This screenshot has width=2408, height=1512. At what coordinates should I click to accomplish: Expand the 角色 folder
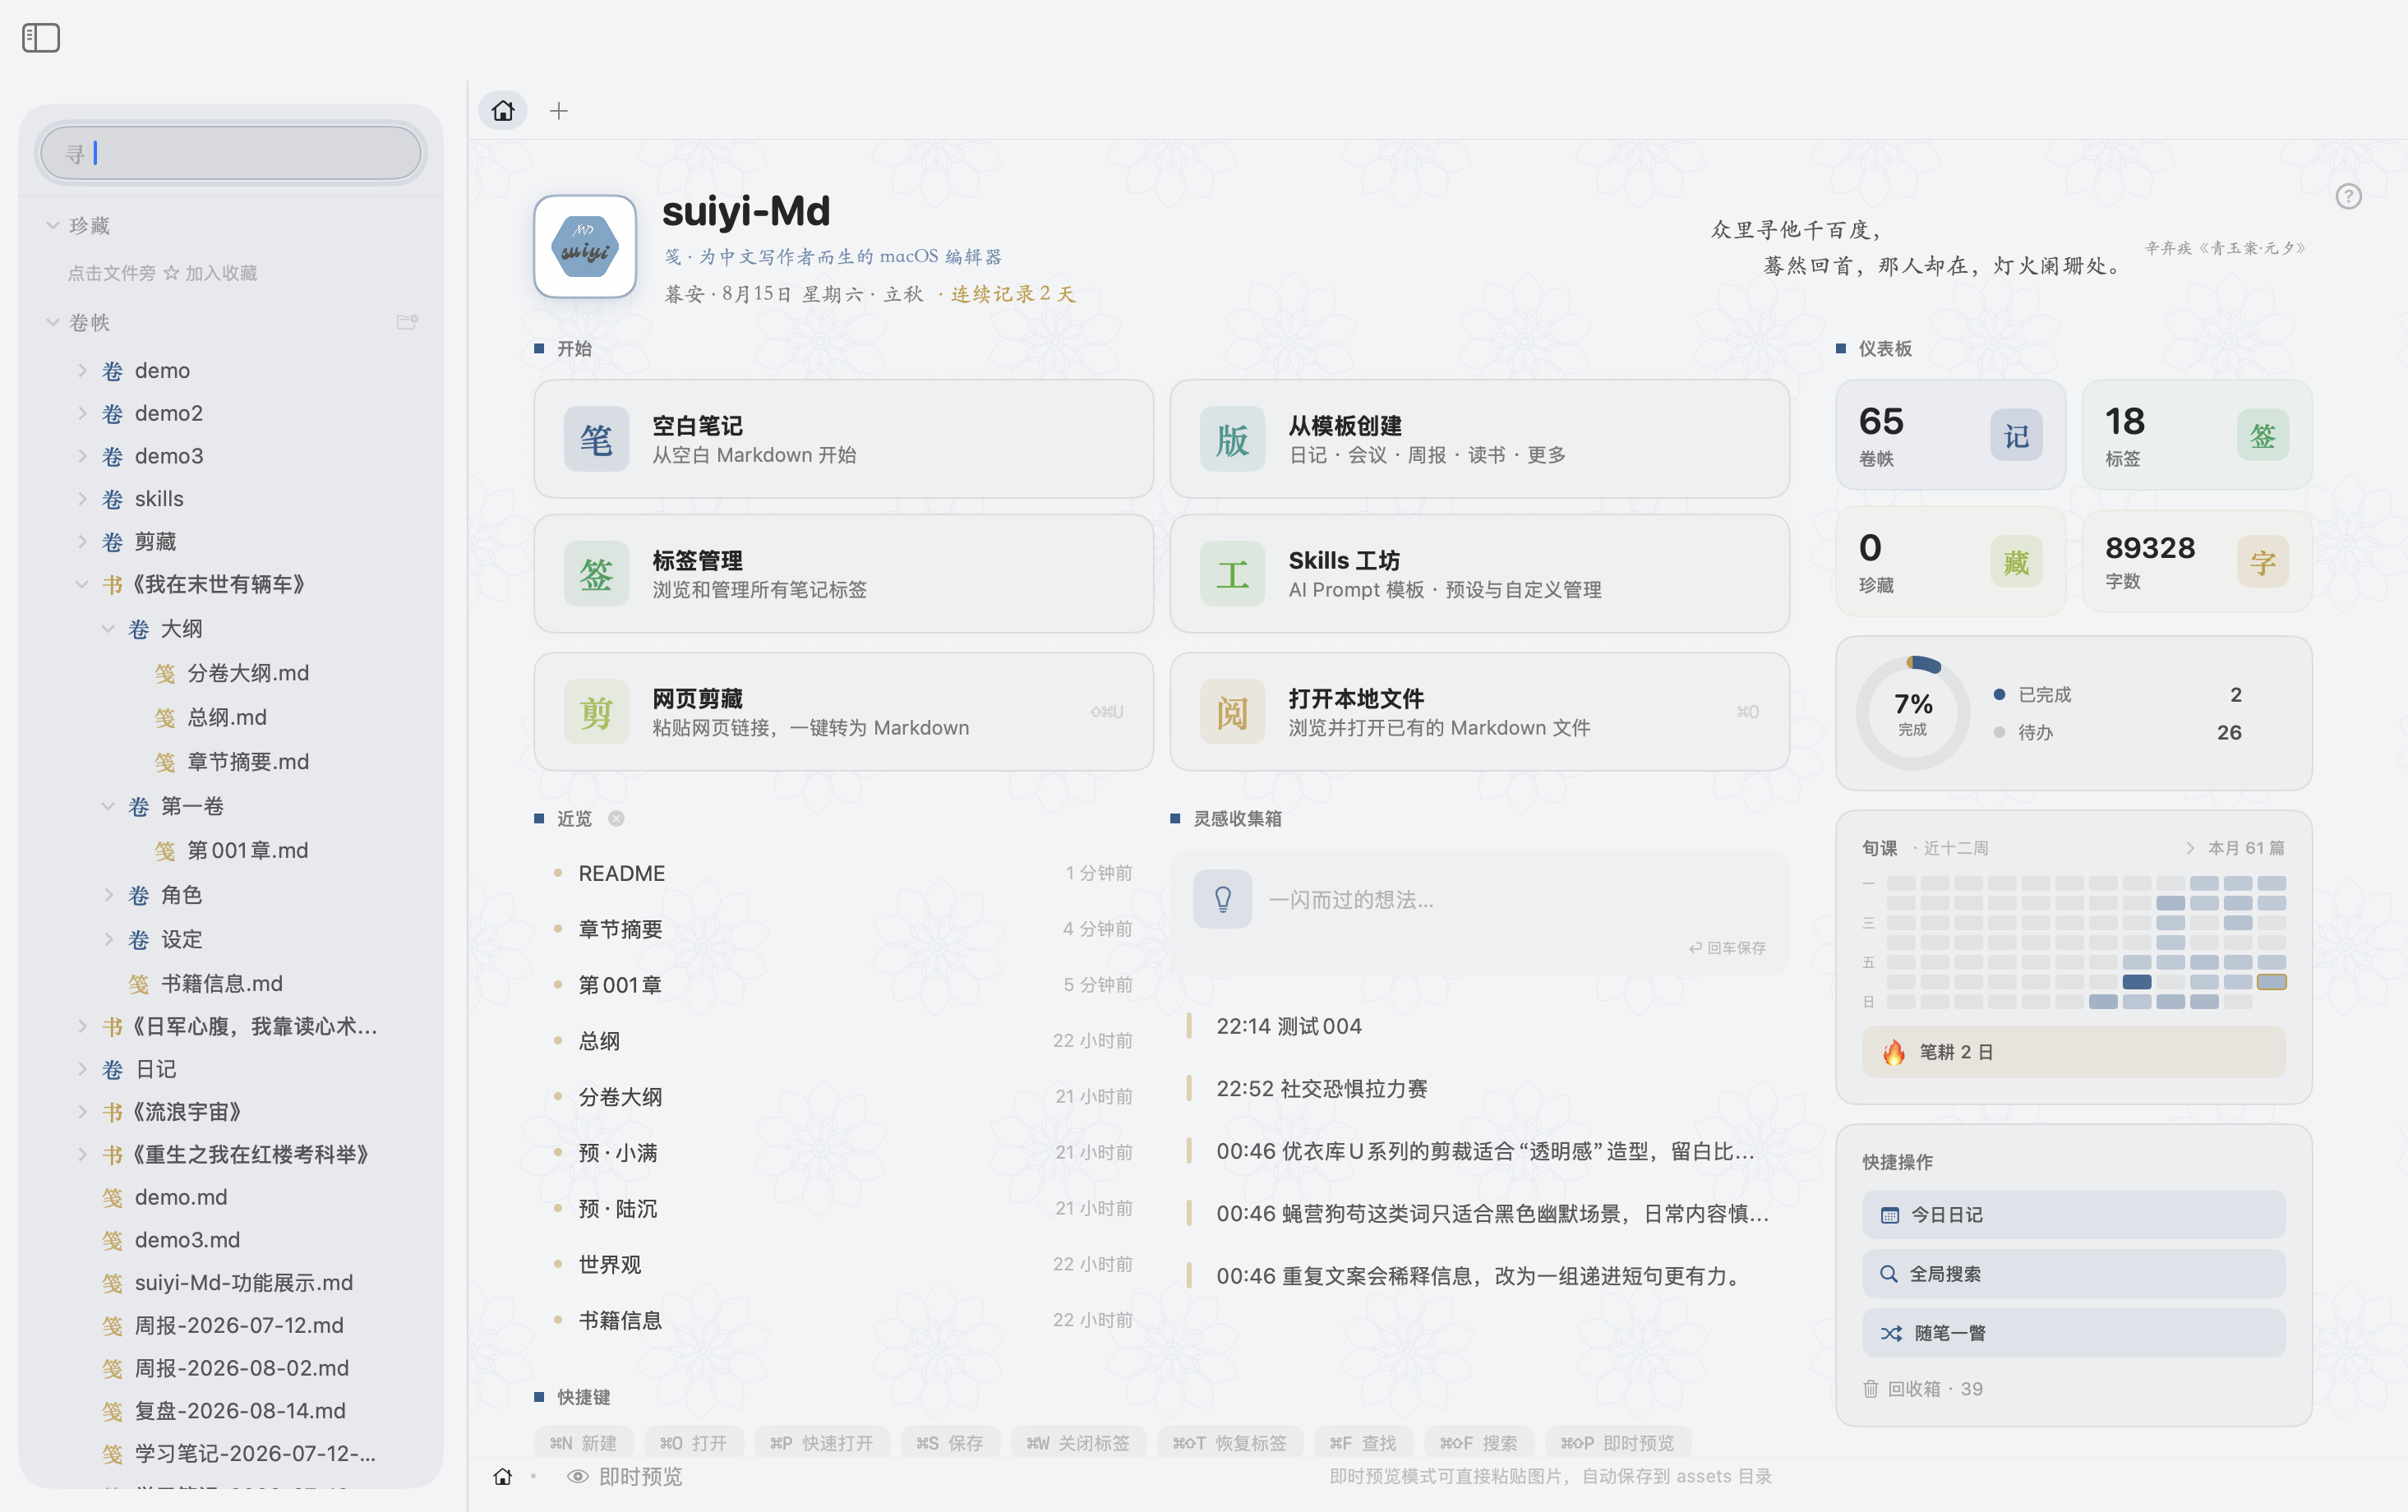click(x=109, y=894)
